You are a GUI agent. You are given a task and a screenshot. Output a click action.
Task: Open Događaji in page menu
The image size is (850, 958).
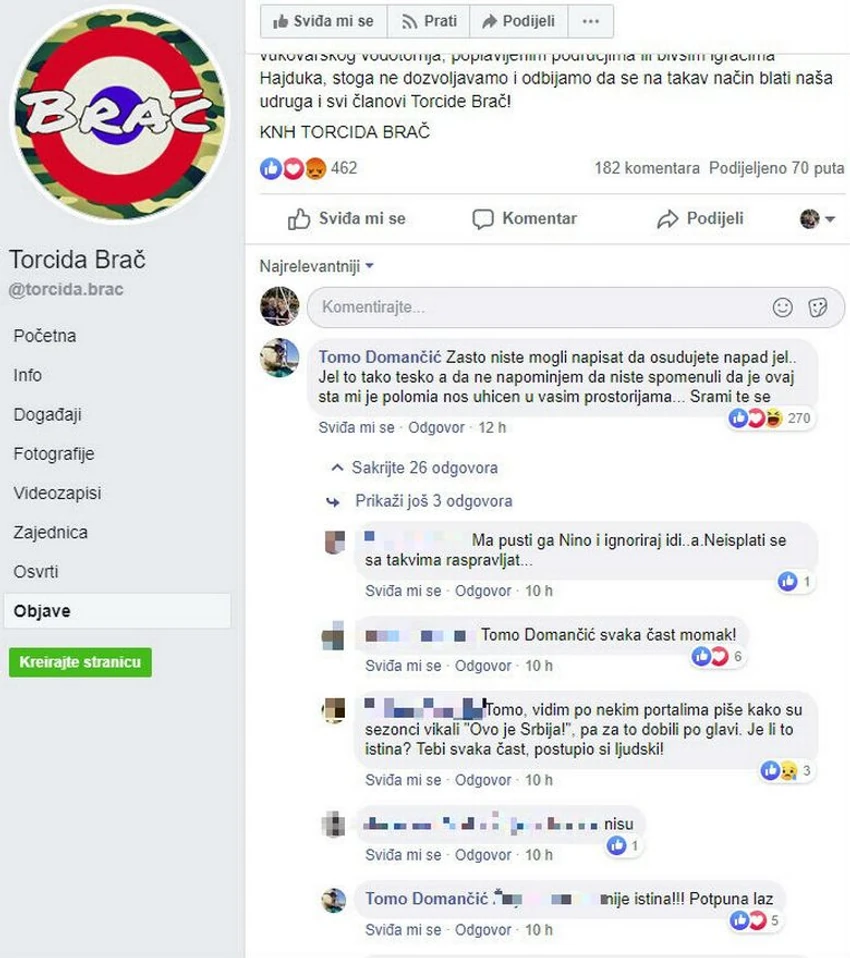pos(47,415)
